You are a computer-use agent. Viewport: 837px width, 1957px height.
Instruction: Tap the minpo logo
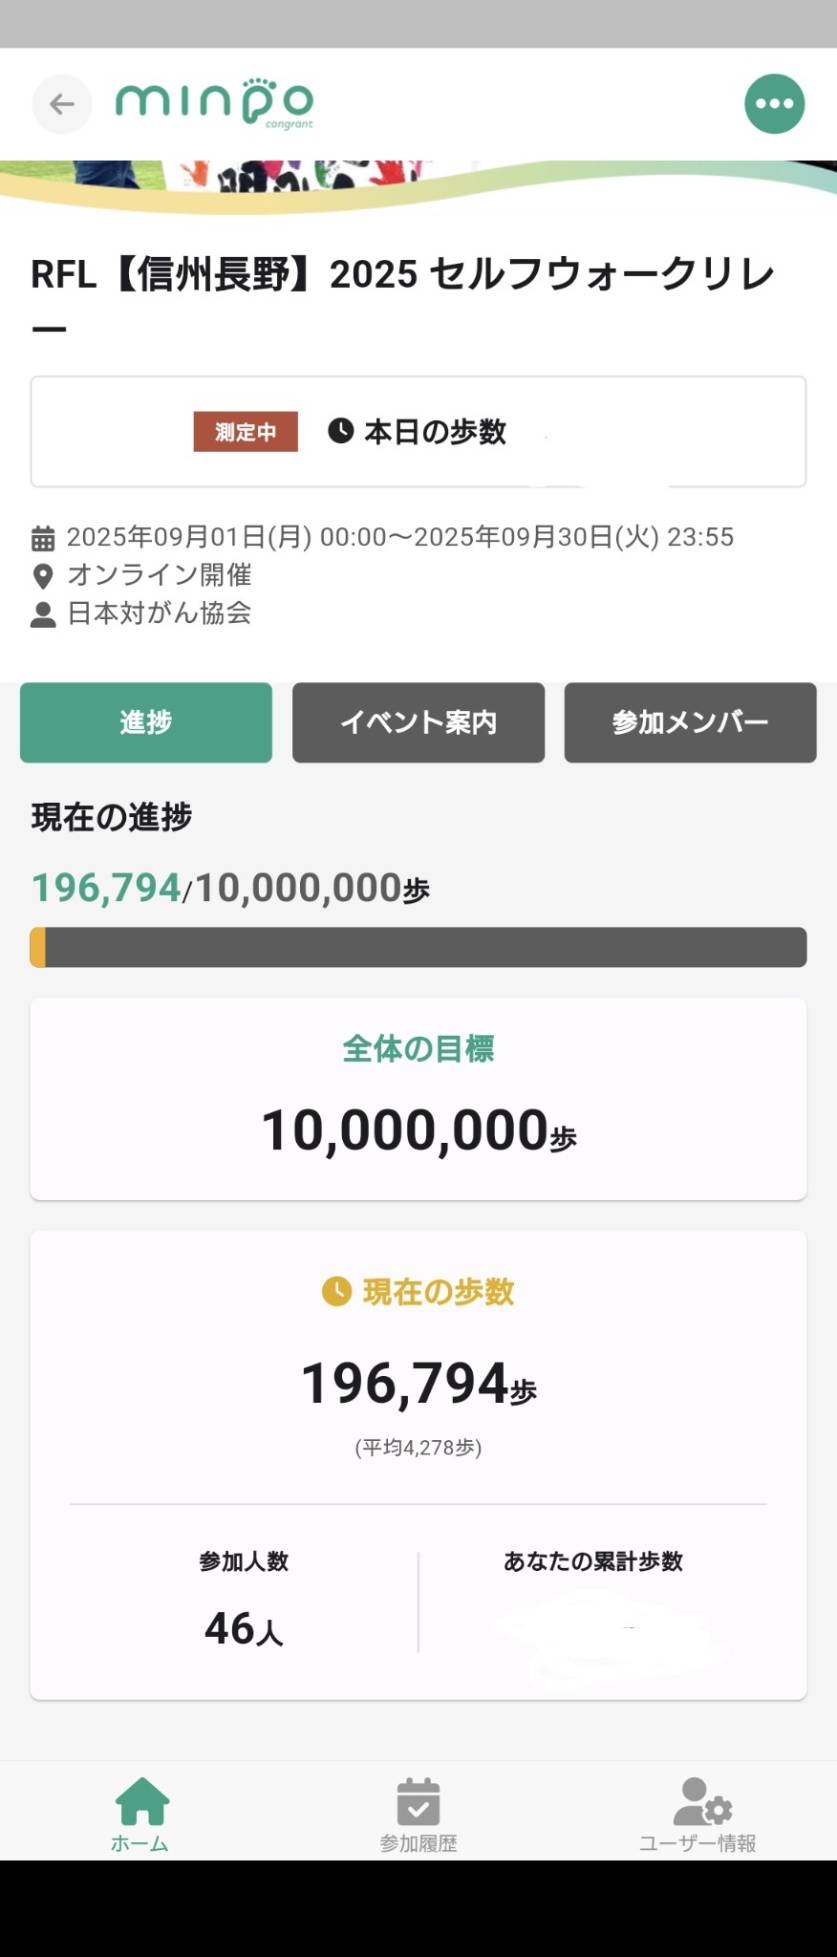pyautogui.click(x=214, y=104)
